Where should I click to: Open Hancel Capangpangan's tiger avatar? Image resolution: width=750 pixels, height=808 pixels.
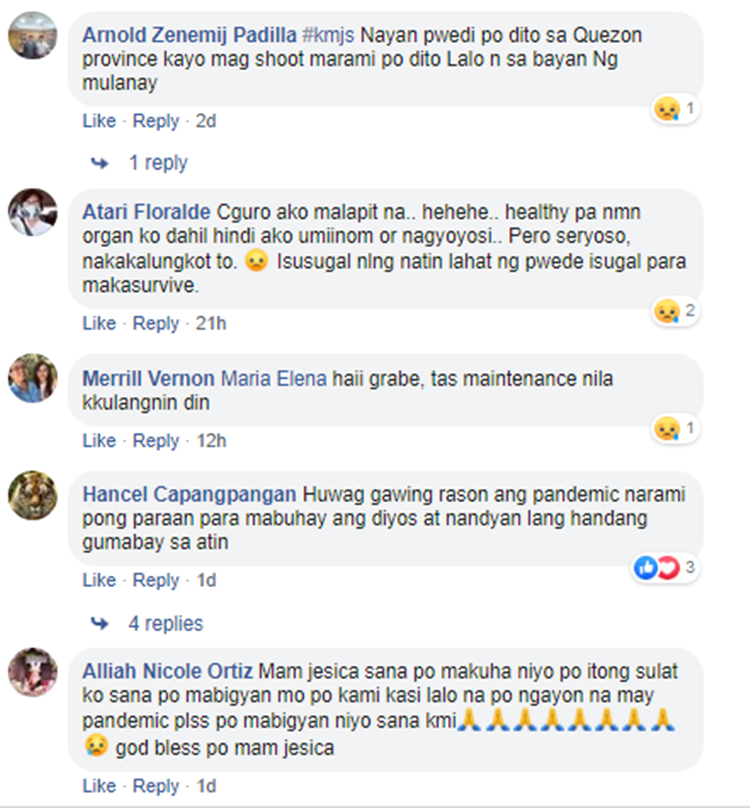point(32,495)
